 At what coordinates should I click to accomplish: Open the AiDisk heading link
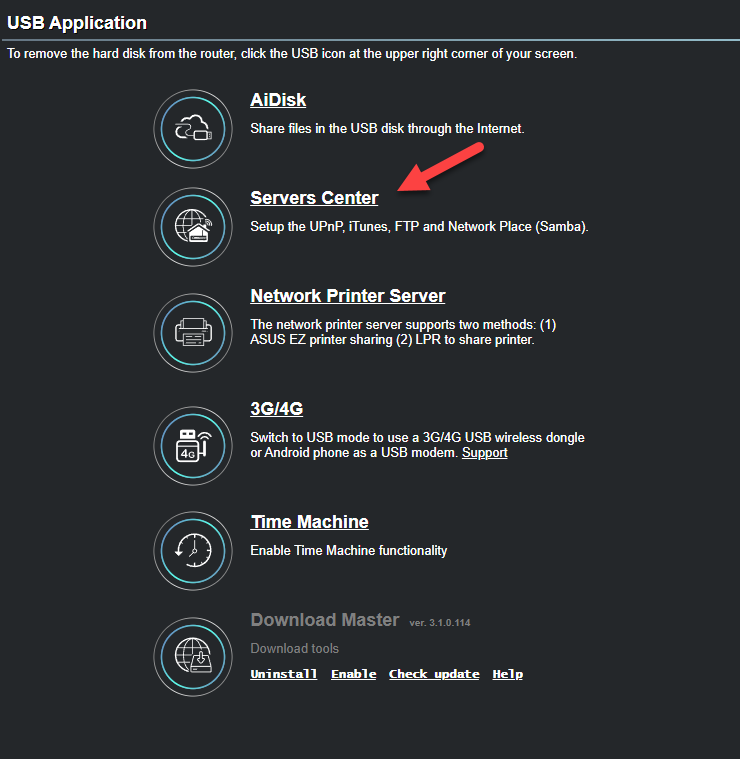[x=278, y=100]
